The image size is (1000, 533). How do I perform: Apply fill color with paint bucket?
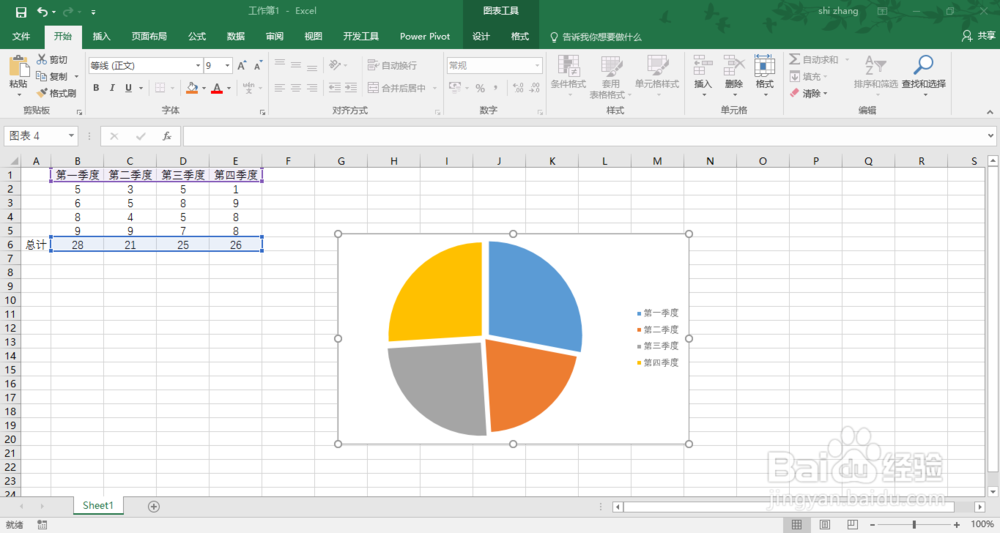tap(191, 87)
